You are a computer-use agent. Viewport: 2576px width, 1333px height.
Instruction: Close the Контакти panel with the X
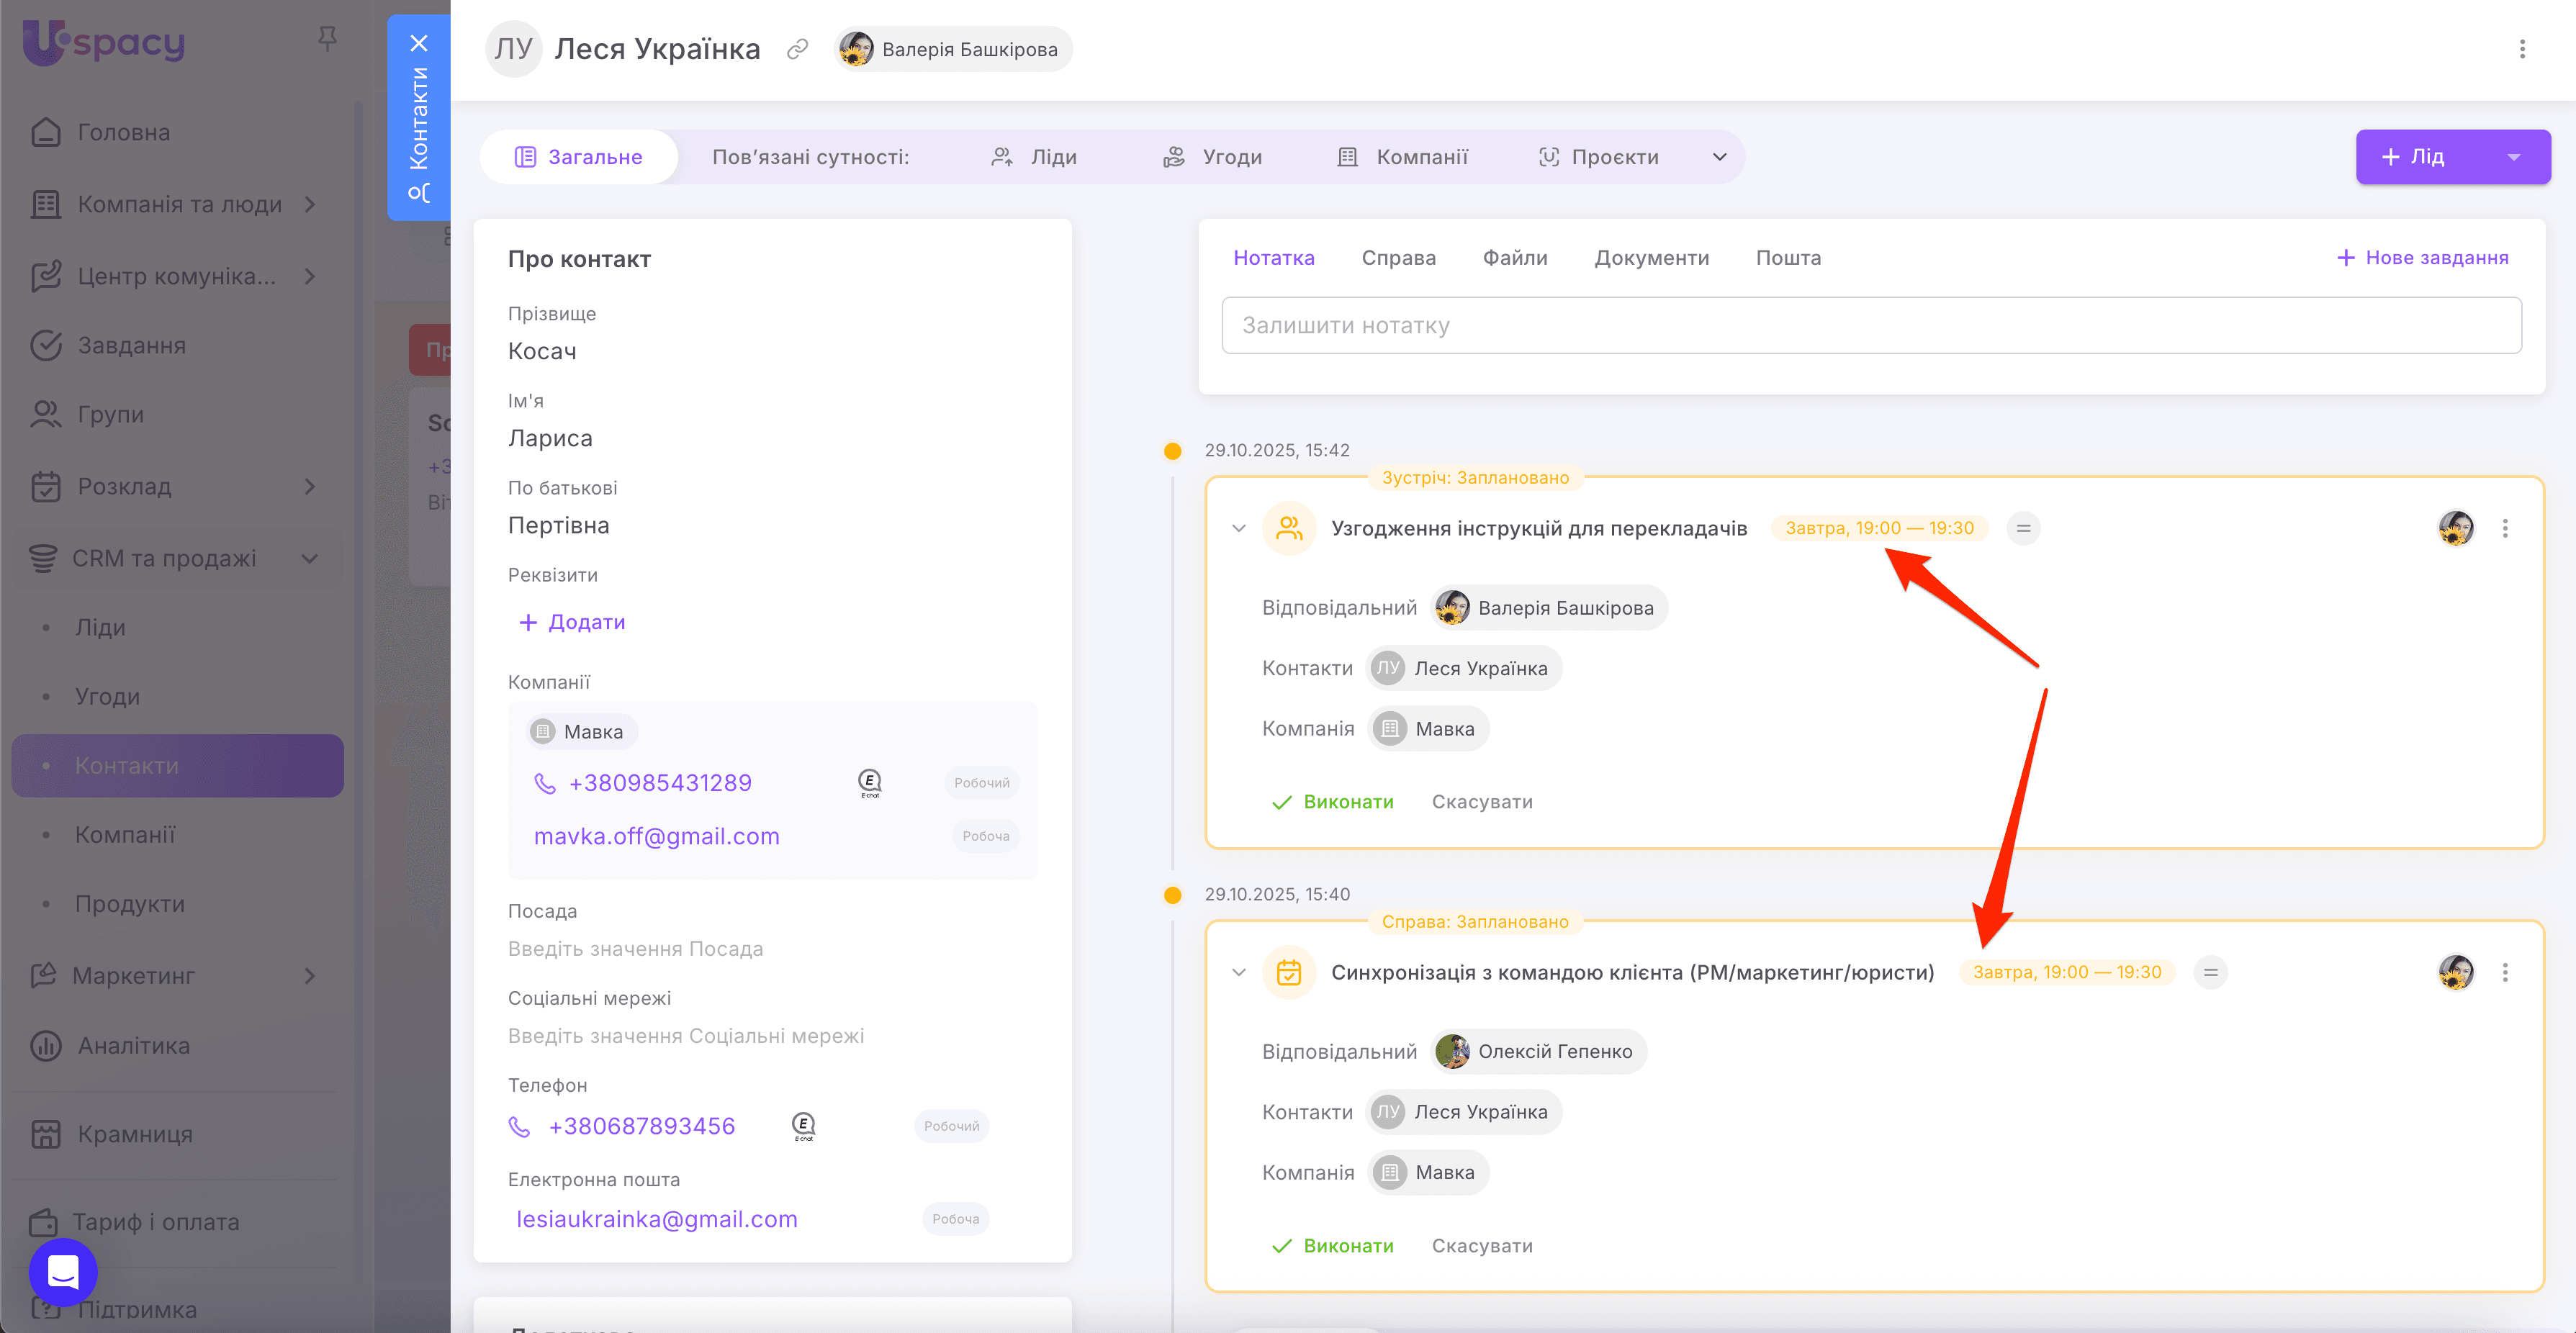(419, 43)
